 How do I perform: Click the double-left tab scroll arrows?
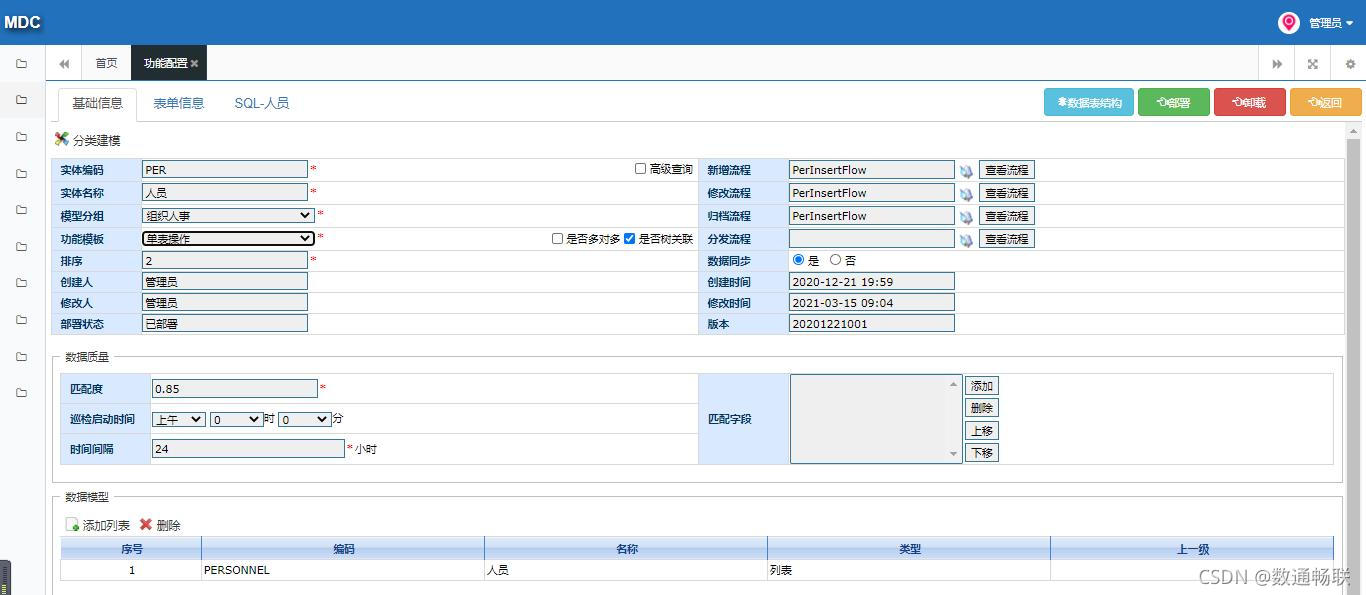64,63
